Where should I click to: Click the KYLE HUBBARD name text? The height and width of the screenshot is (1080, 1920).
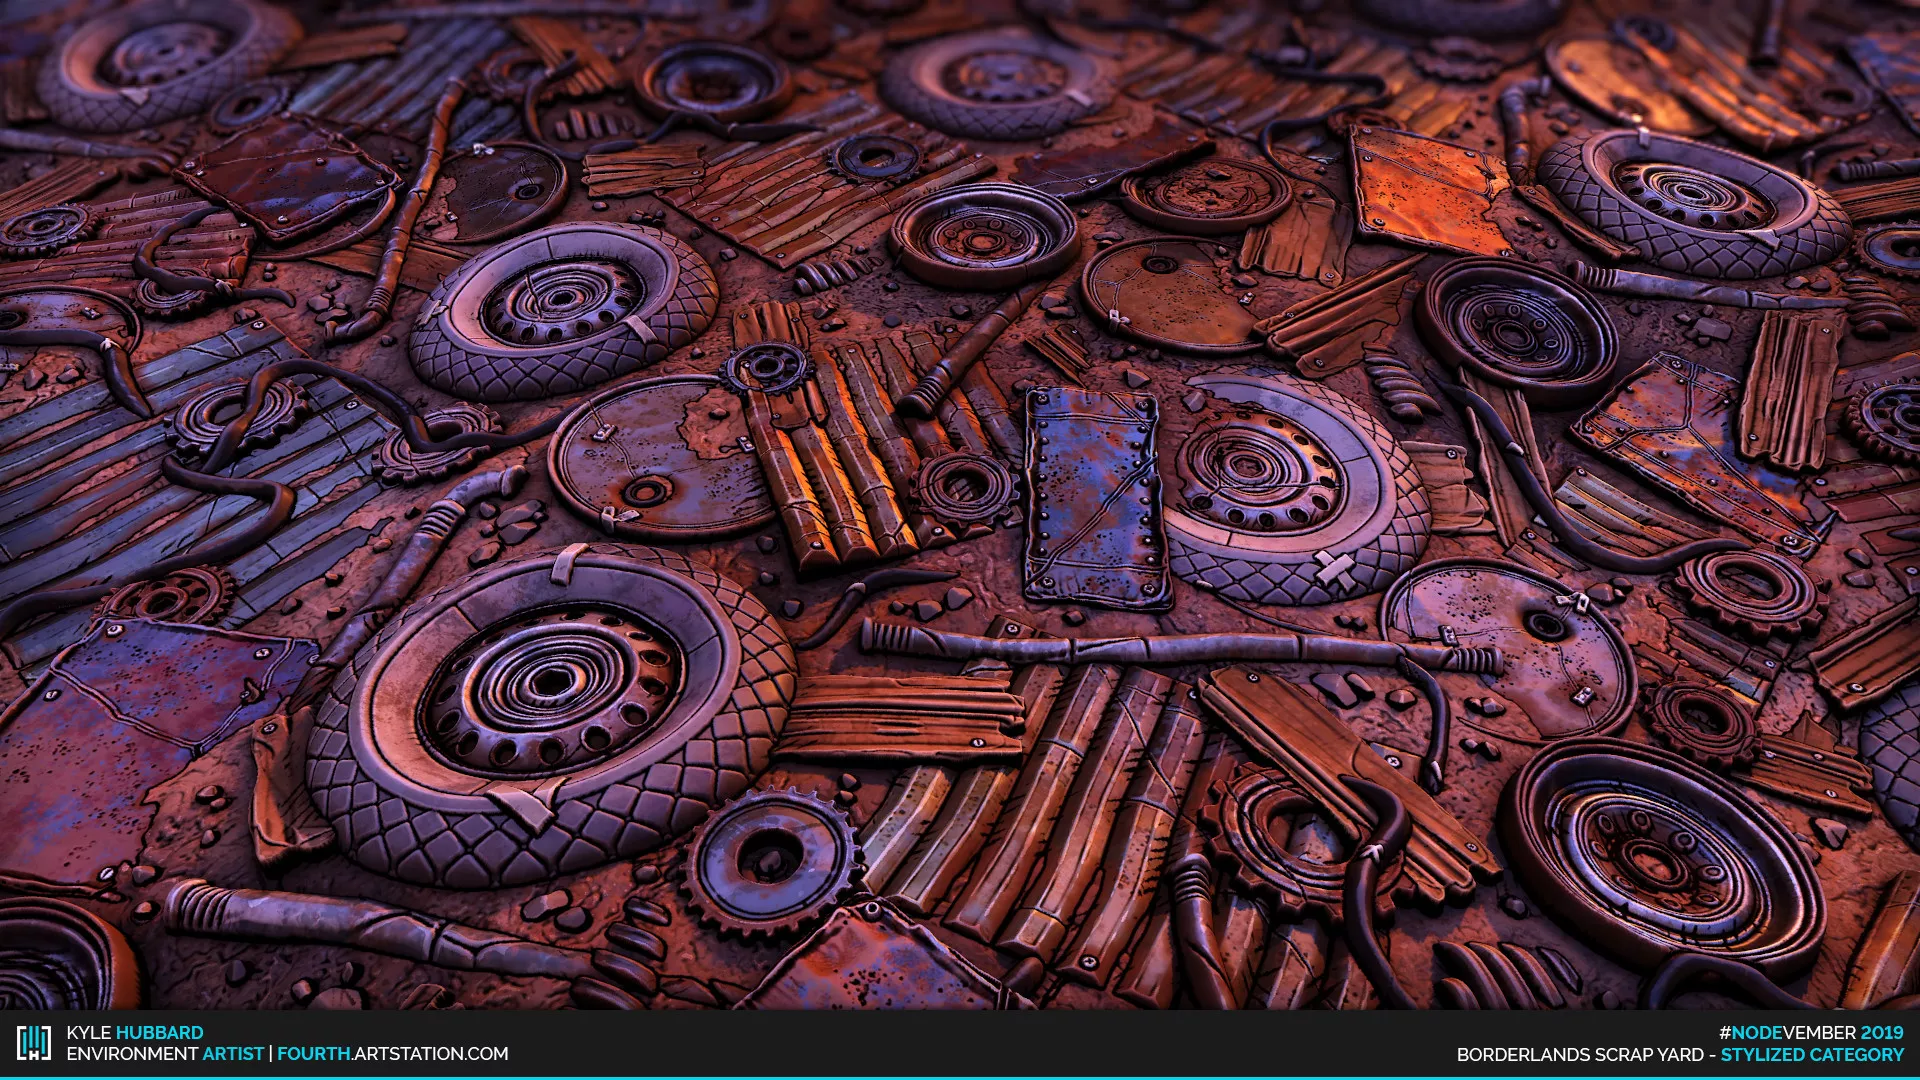(x=135, y=1032)
